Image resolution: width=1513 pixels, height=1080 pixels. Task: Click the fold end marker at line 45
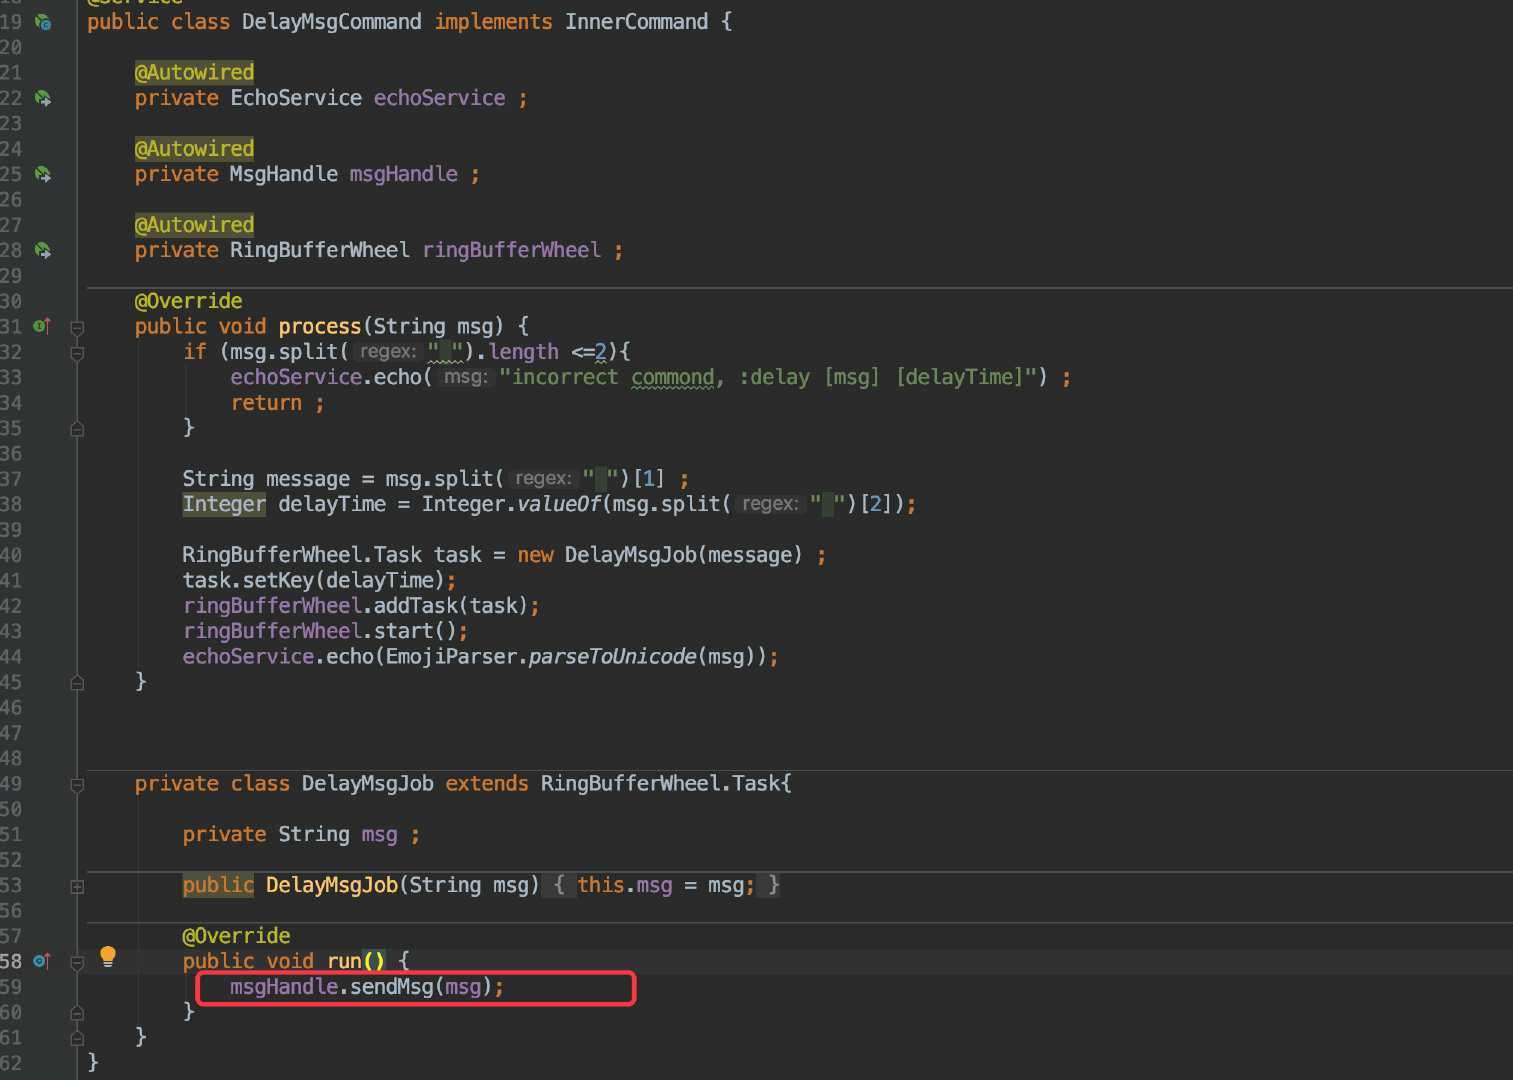click(77, 683)
